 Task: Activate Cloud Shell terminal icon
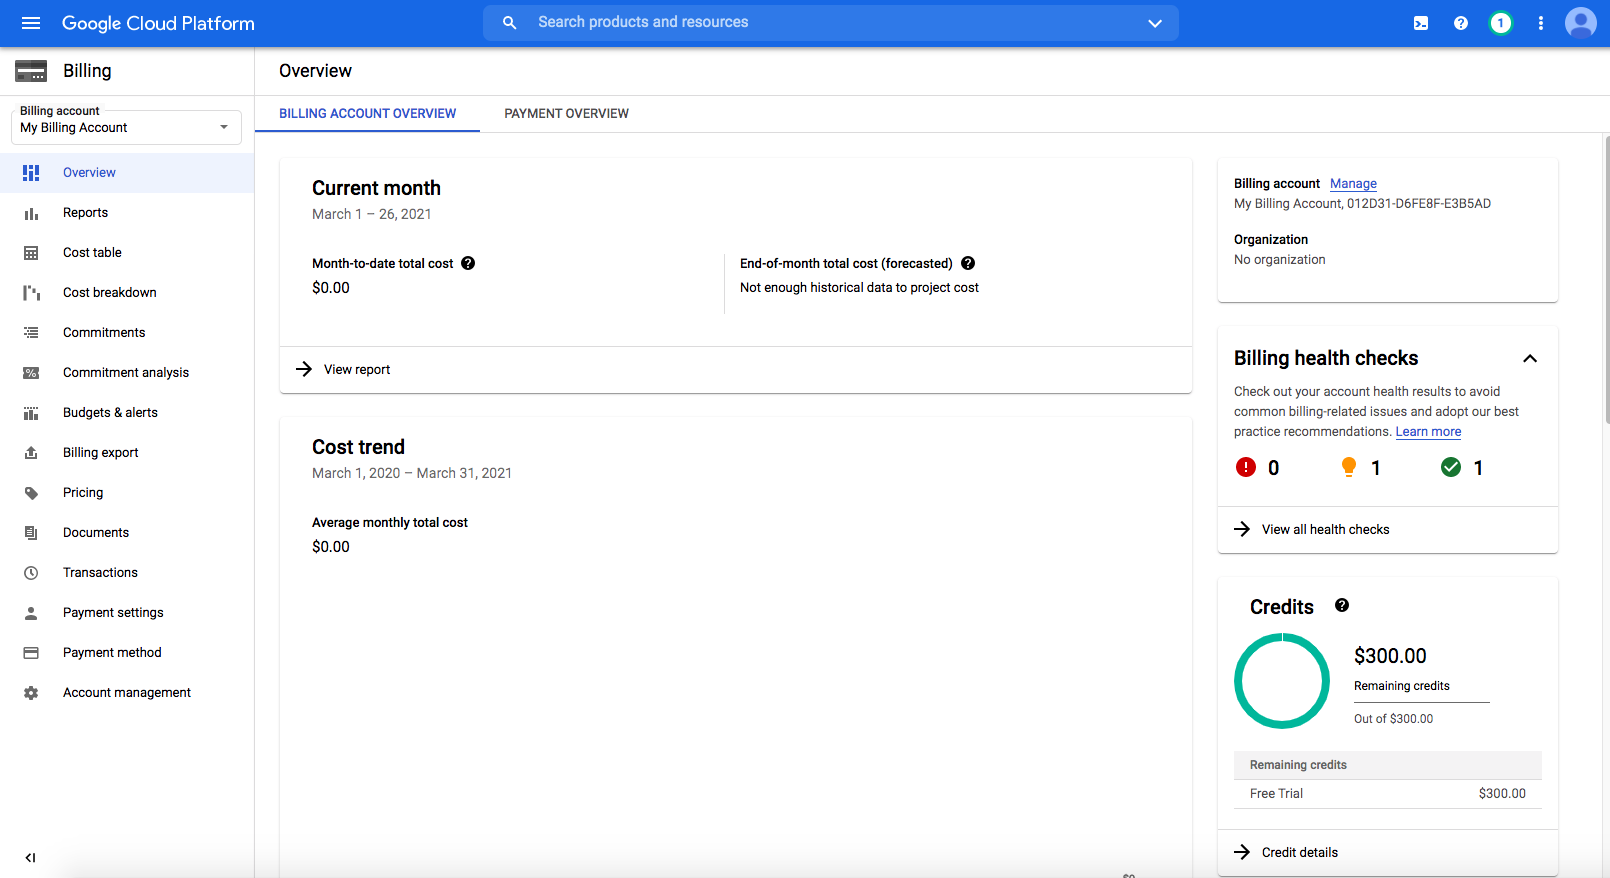click(x=1420, y=23)
